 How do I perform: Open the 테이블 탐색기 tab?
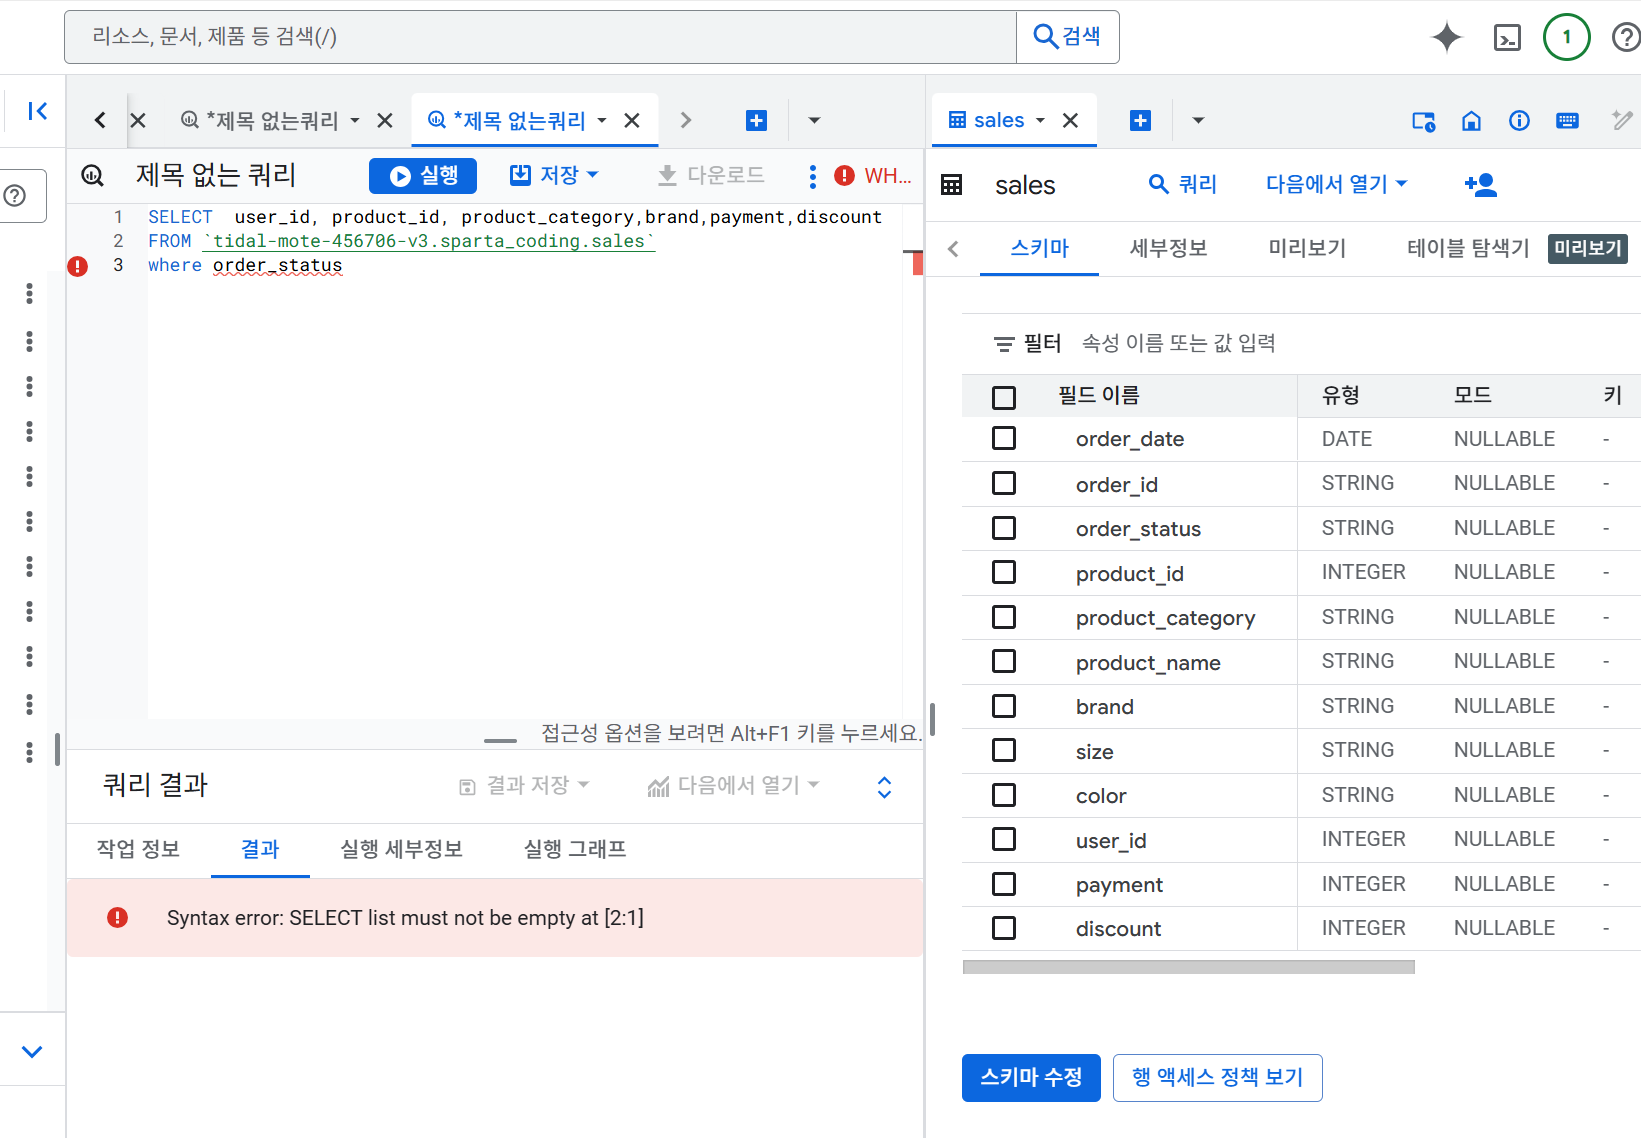point(1468,248)
